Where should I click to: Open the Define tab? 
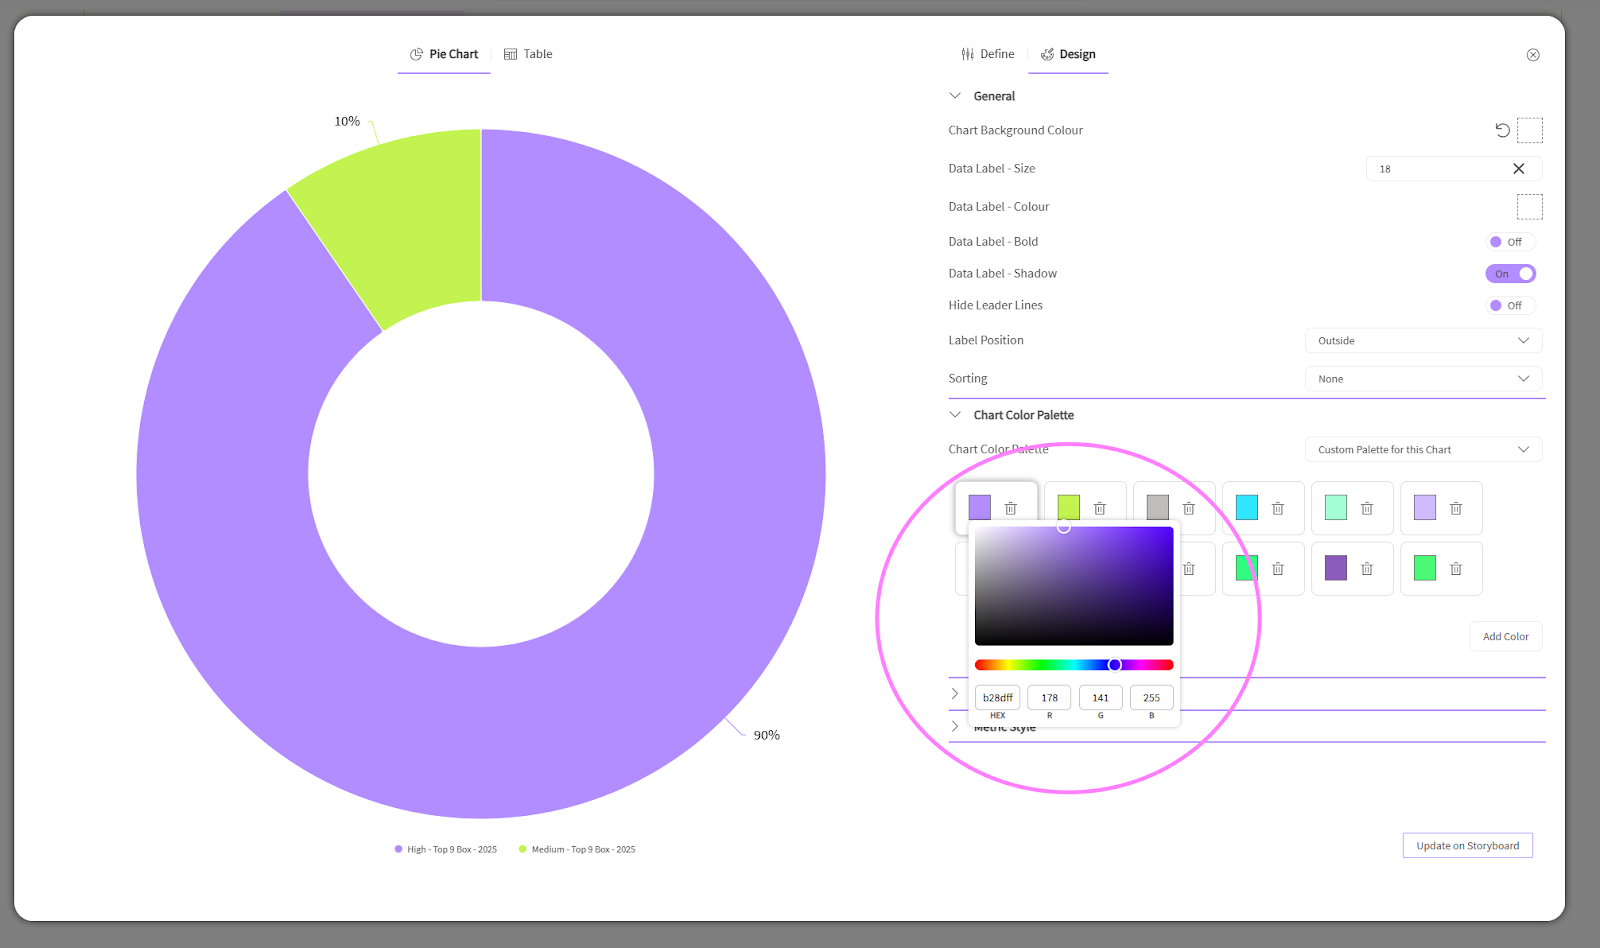(988, 54)
